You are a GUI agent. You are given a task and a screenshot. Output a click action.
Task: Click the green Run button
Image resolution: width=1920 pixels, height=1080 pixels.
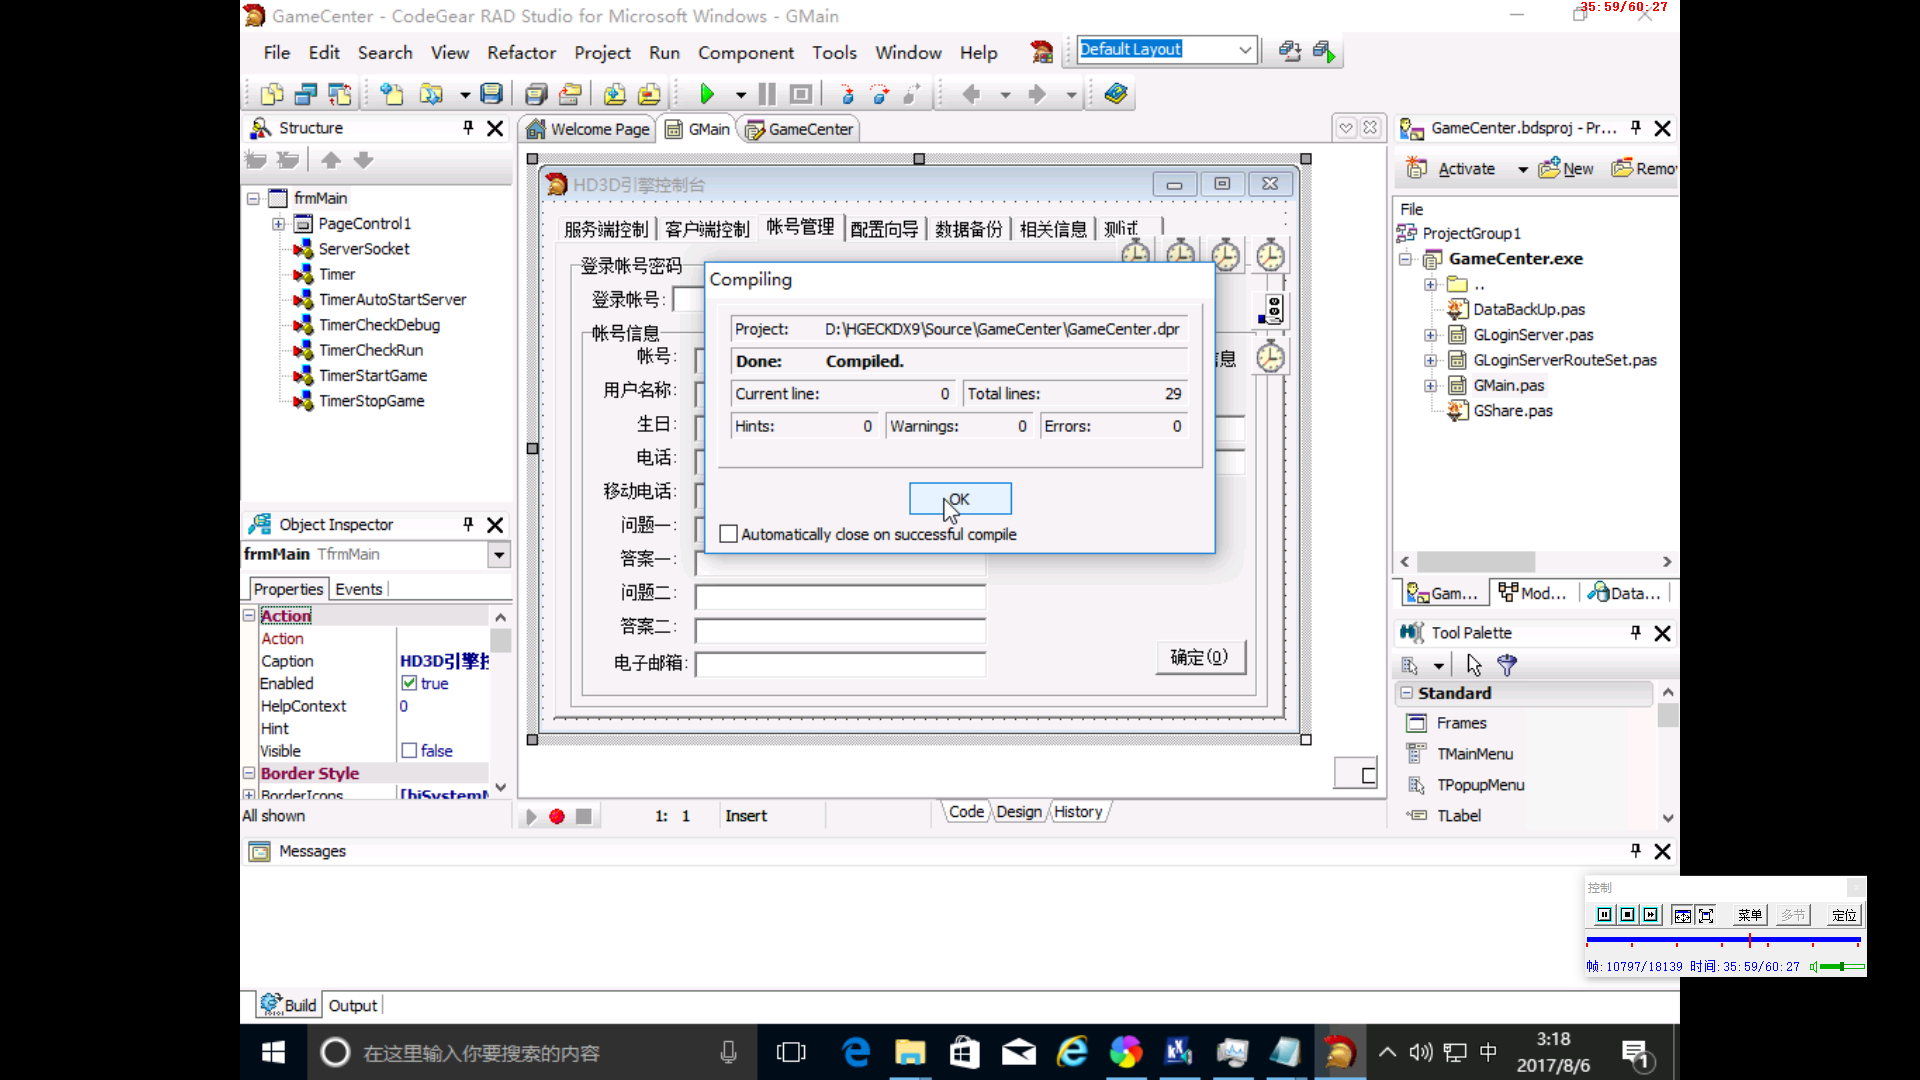(x=707, y=94)
